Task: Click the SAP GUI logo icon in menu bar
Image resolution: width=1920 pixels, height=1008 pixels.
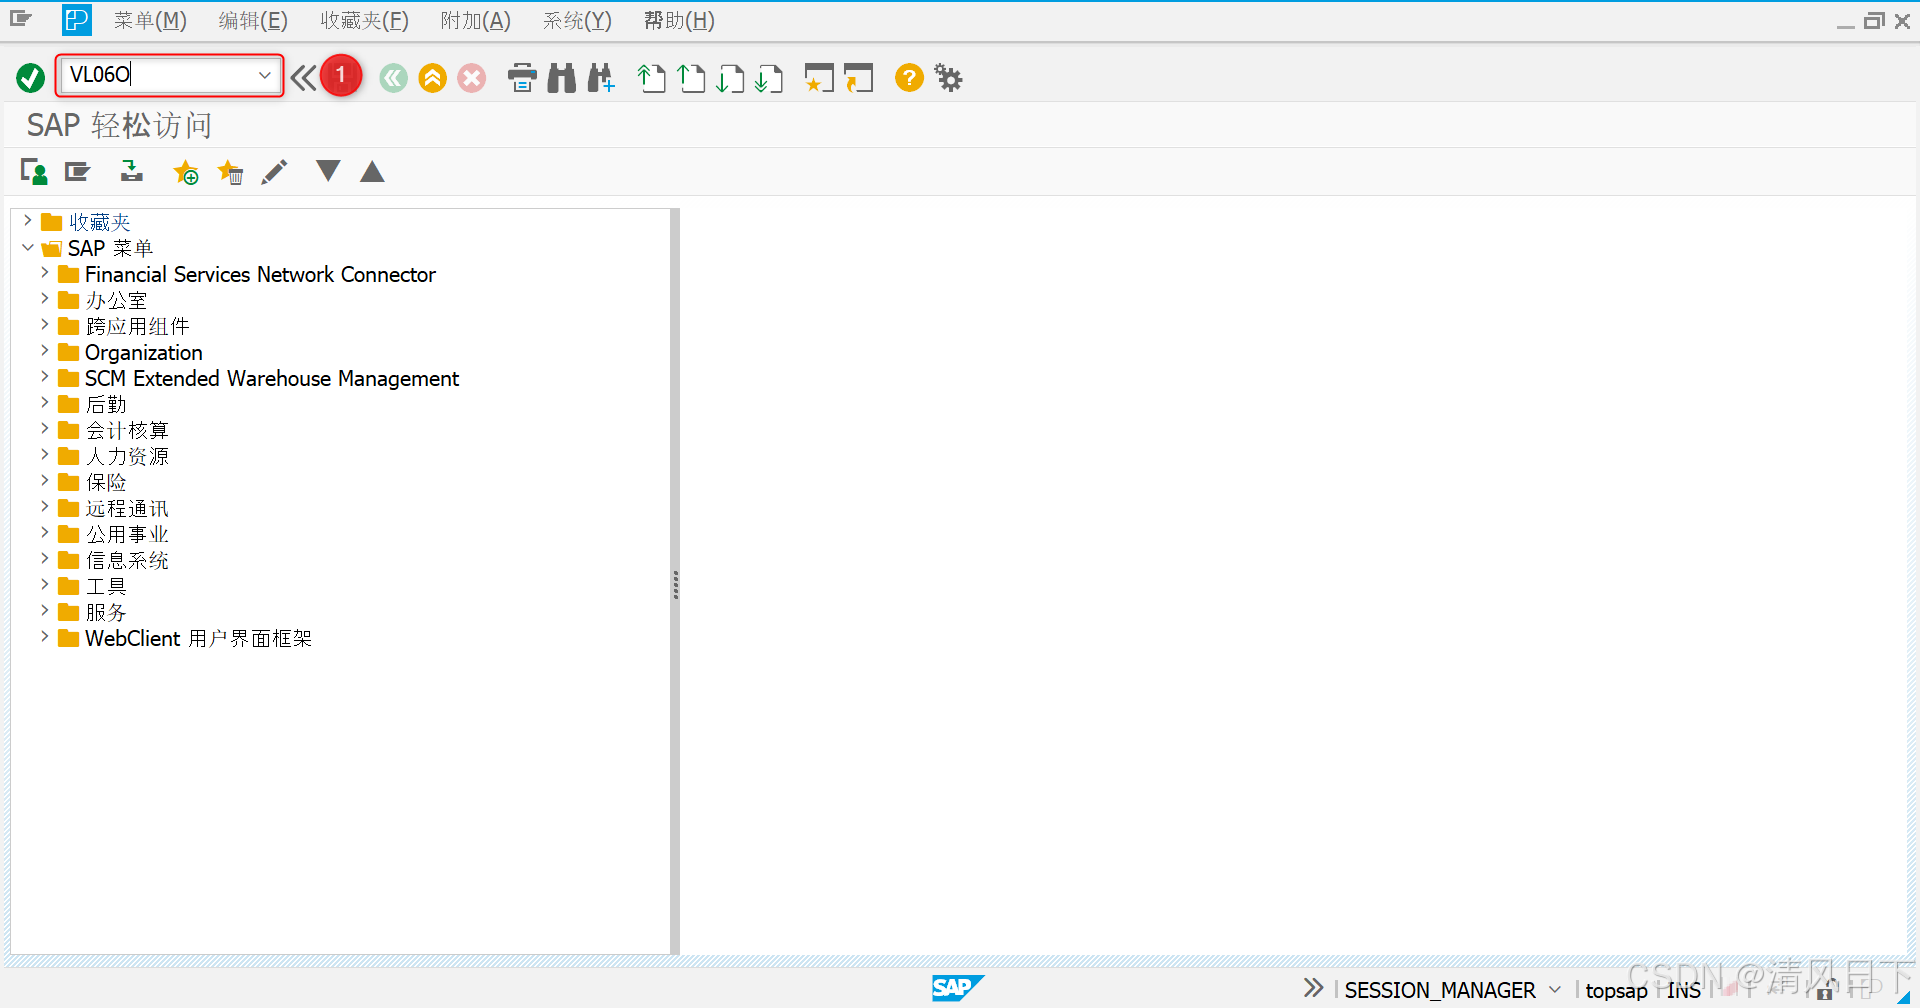Action: [76, 20]
